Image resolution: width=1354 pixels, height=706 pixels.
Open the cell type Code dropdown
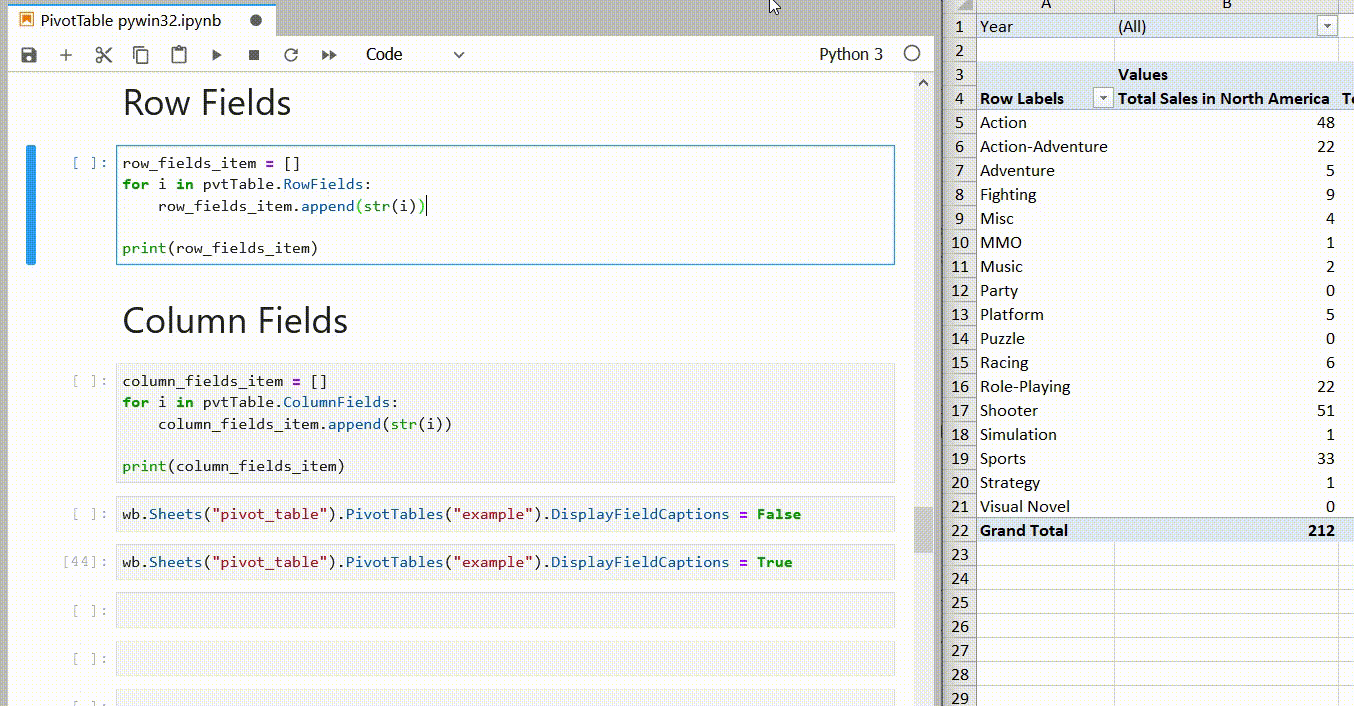pos(414,55)
